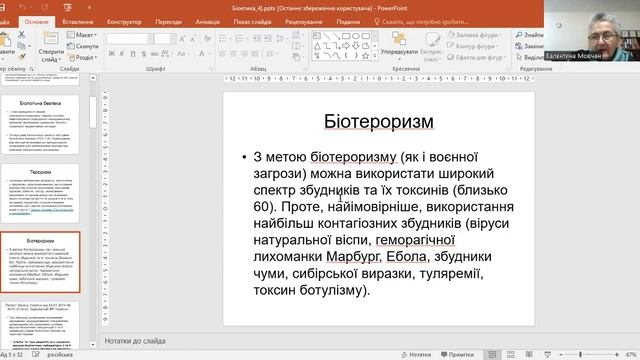Viewport: 640px width, 360px height.
Task: Decrease list indent level icon
Action: coord(257,39)
